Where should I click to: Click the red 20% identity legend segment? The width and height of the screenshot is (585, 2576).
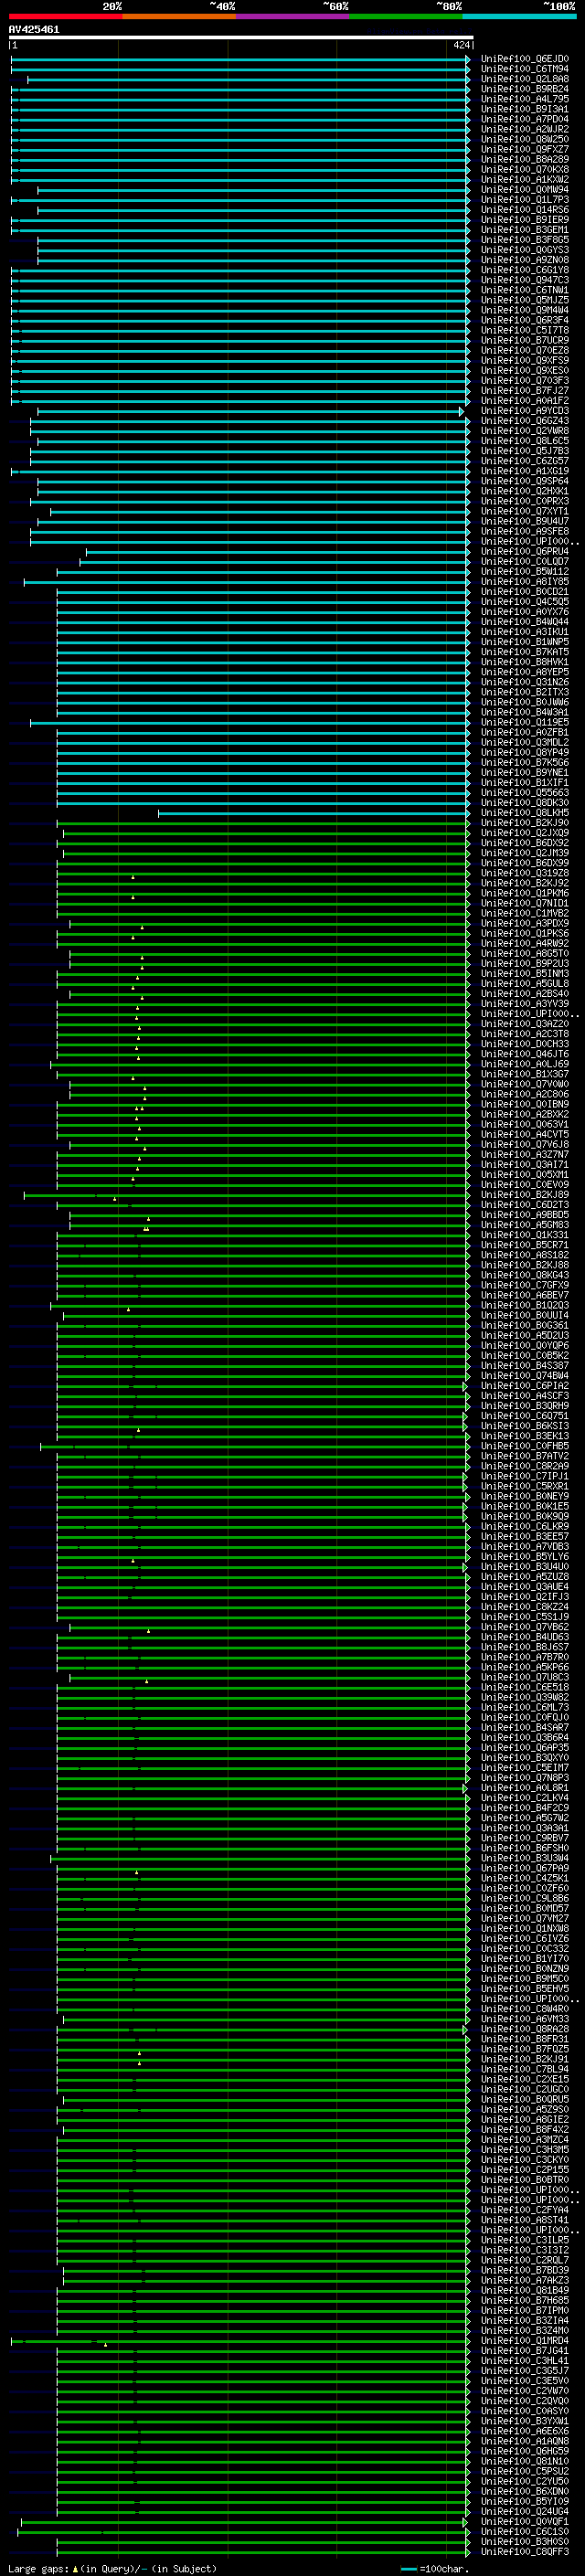pos(65,16)
